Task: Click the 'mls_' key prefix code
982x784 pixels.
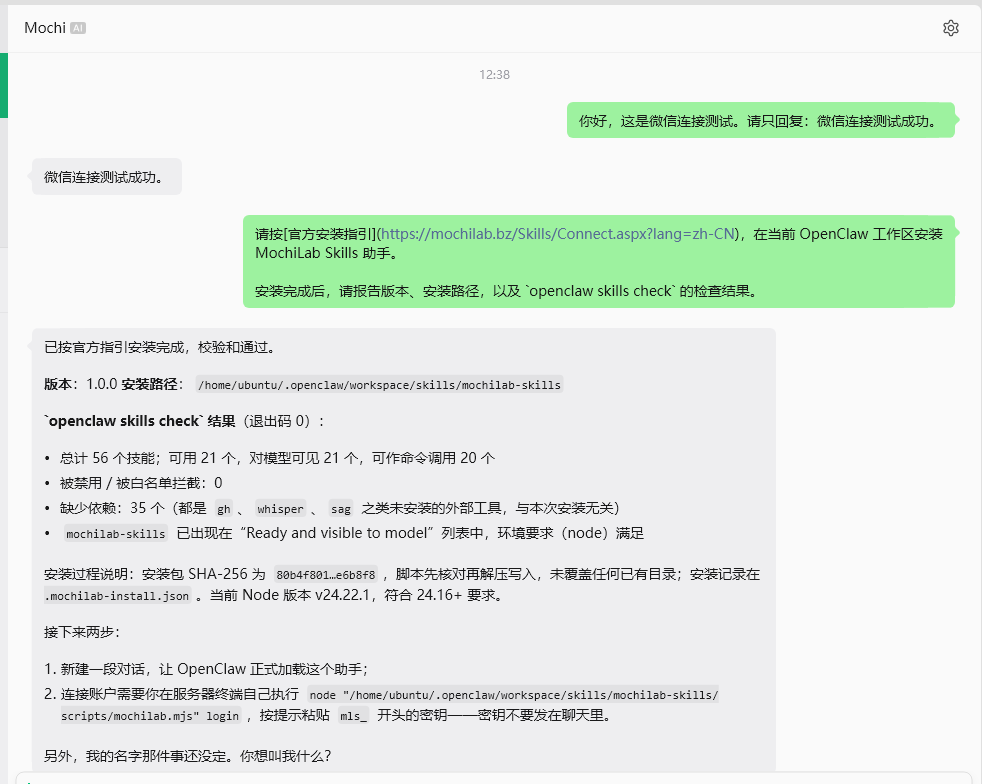Action: 353,715
